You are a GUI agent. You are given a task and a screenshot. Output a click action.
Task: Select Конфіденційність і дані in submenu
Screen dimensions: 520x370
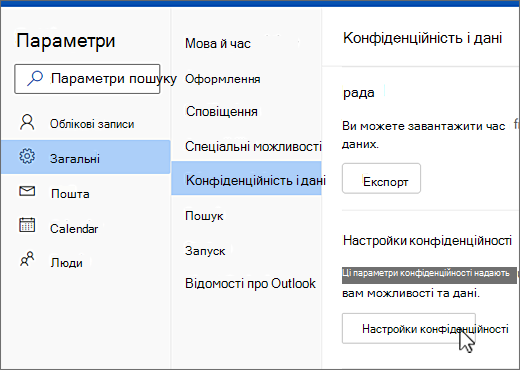click(246, 178)
